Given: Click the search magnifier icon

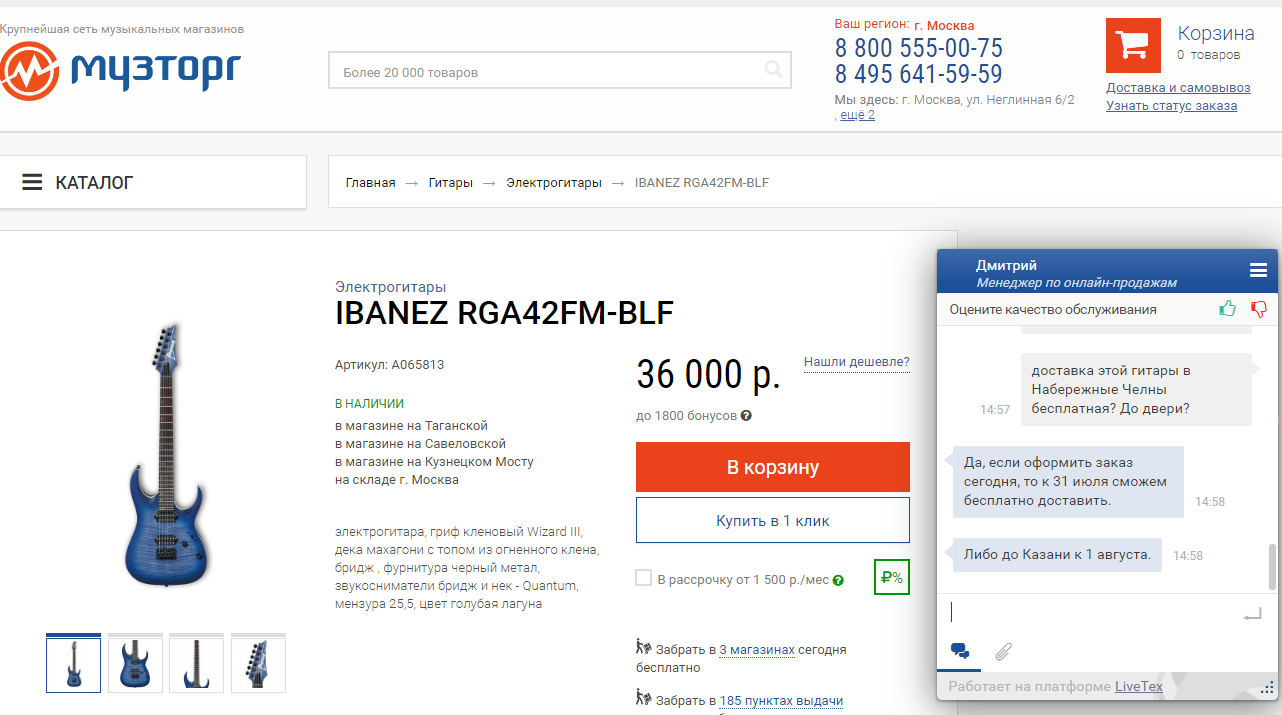Looking at the screenshot, I should (774, 70).
